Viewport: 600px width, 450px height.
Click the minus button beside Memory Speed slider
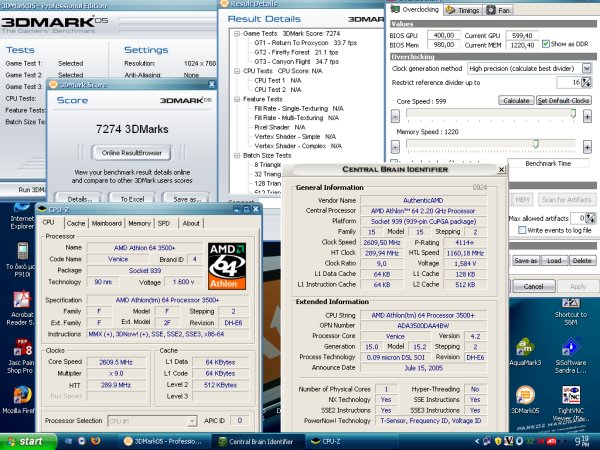pos(395,147)
